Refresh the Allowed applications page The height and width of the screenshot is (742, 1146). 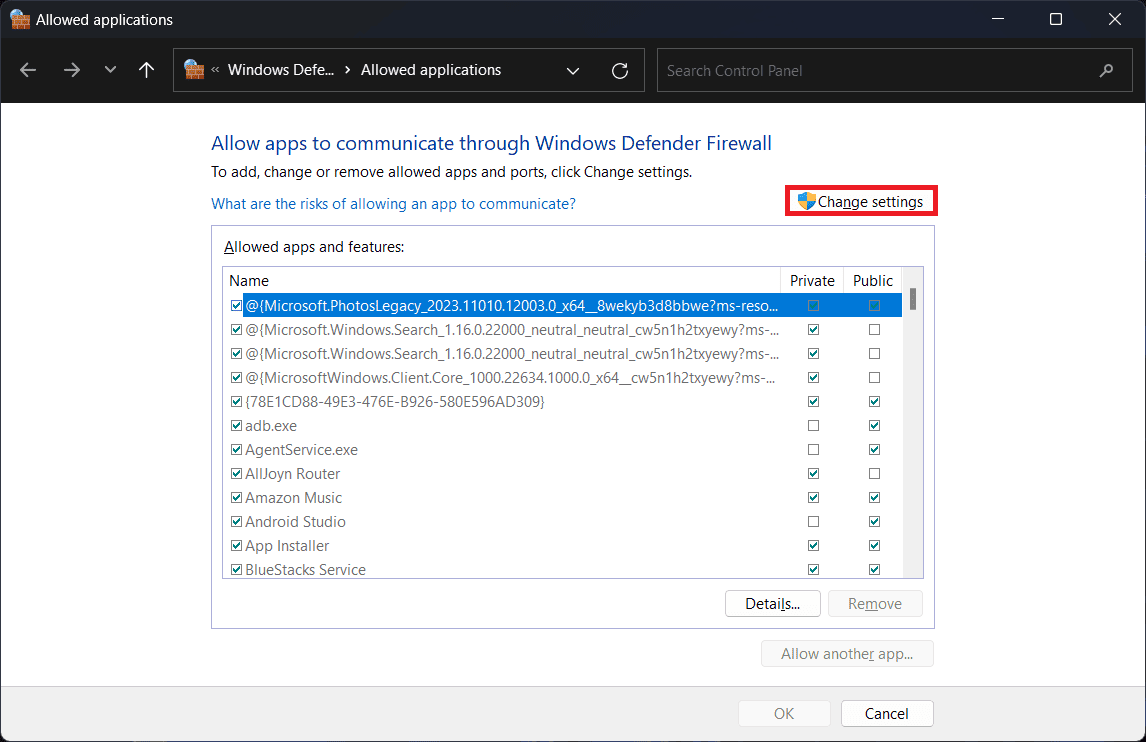pyautogui.click(x=620, y=71)
